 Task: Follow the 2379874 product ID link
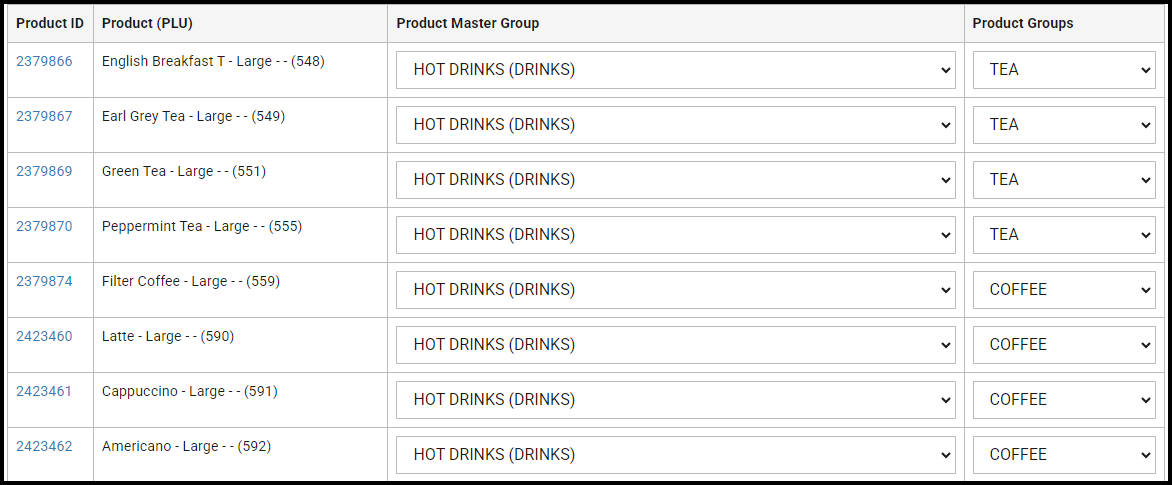[x=44, y=281]
